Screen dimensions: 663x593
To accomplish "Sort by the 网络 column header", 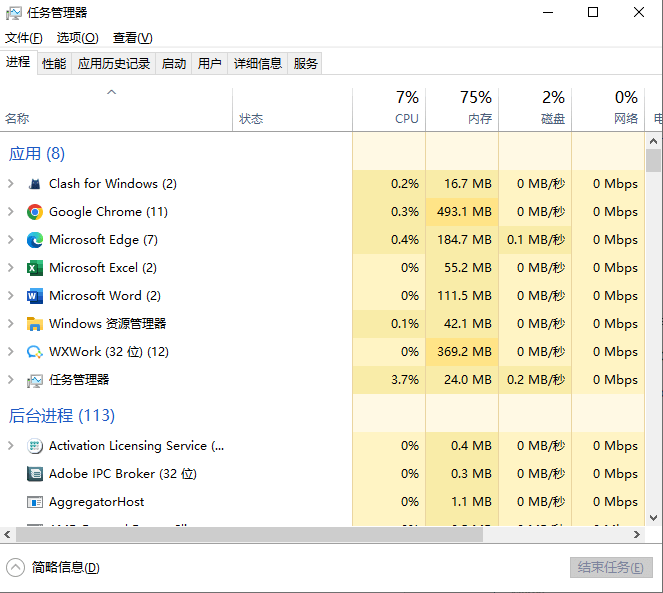I will [608, 110].
